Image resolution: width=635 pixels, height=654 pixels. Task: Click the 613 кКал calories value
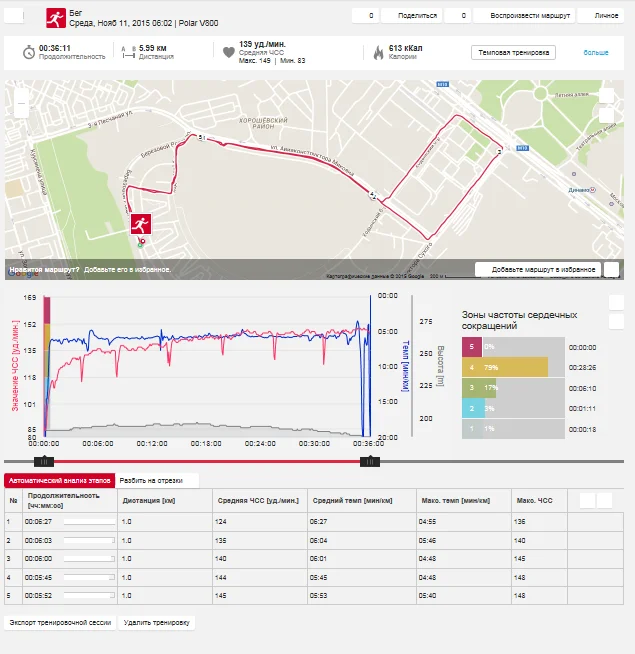pos(405,48)
